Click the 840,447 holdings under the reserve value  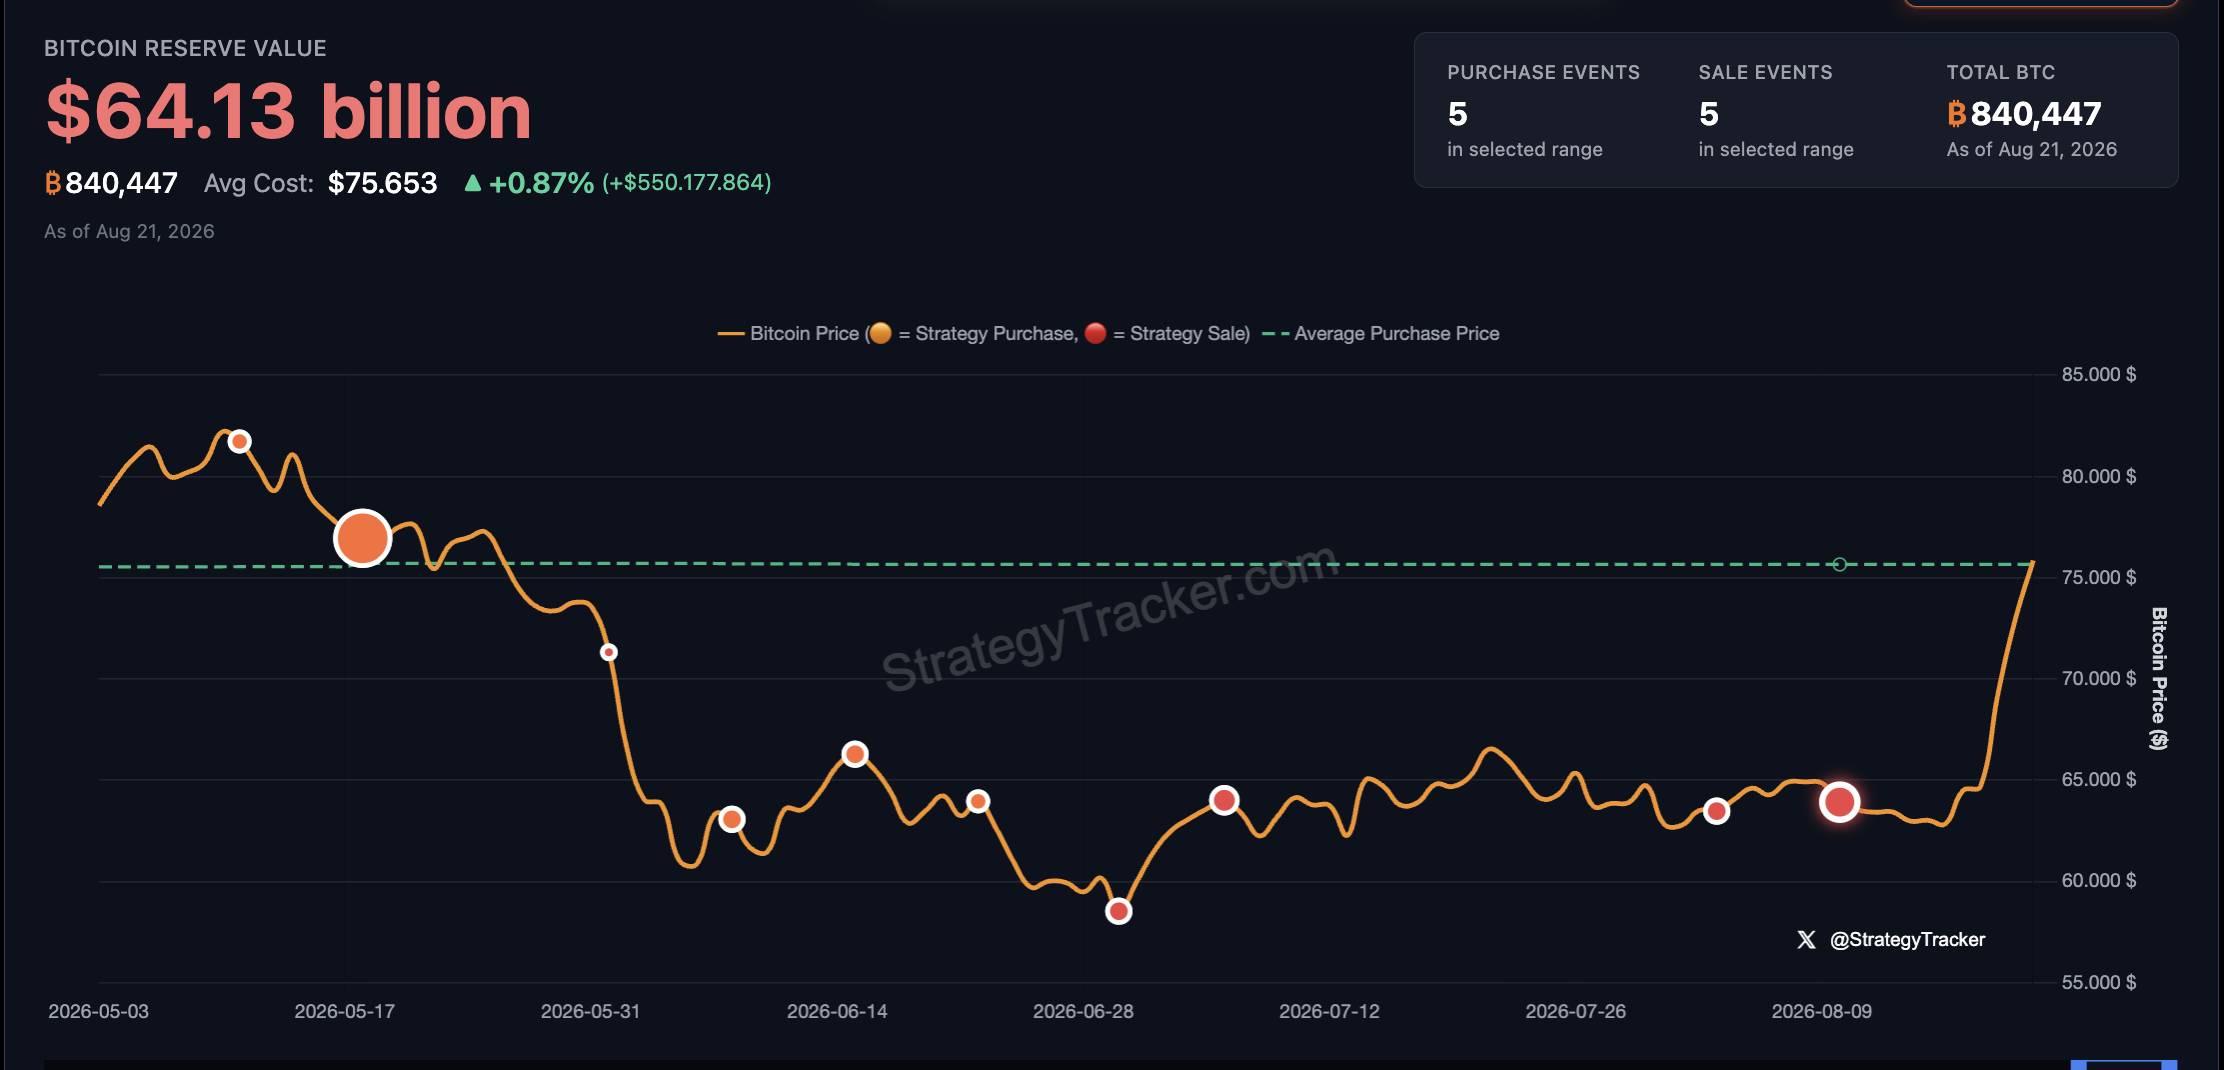(121, 183)
